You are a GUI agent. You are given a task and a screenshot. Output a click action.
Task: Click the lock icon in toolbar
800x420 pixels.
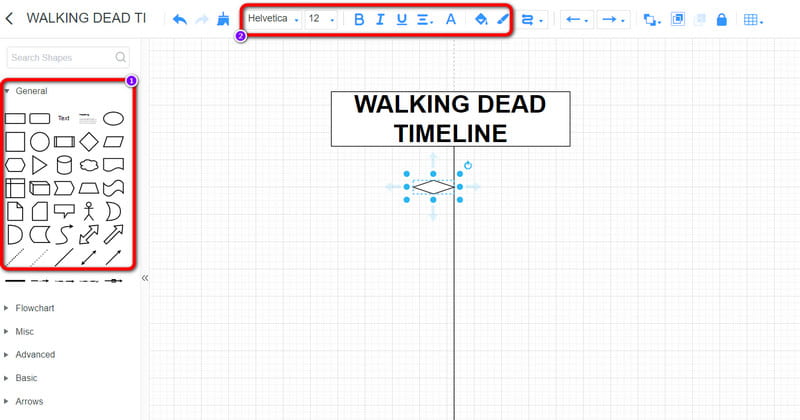(722, 19)
